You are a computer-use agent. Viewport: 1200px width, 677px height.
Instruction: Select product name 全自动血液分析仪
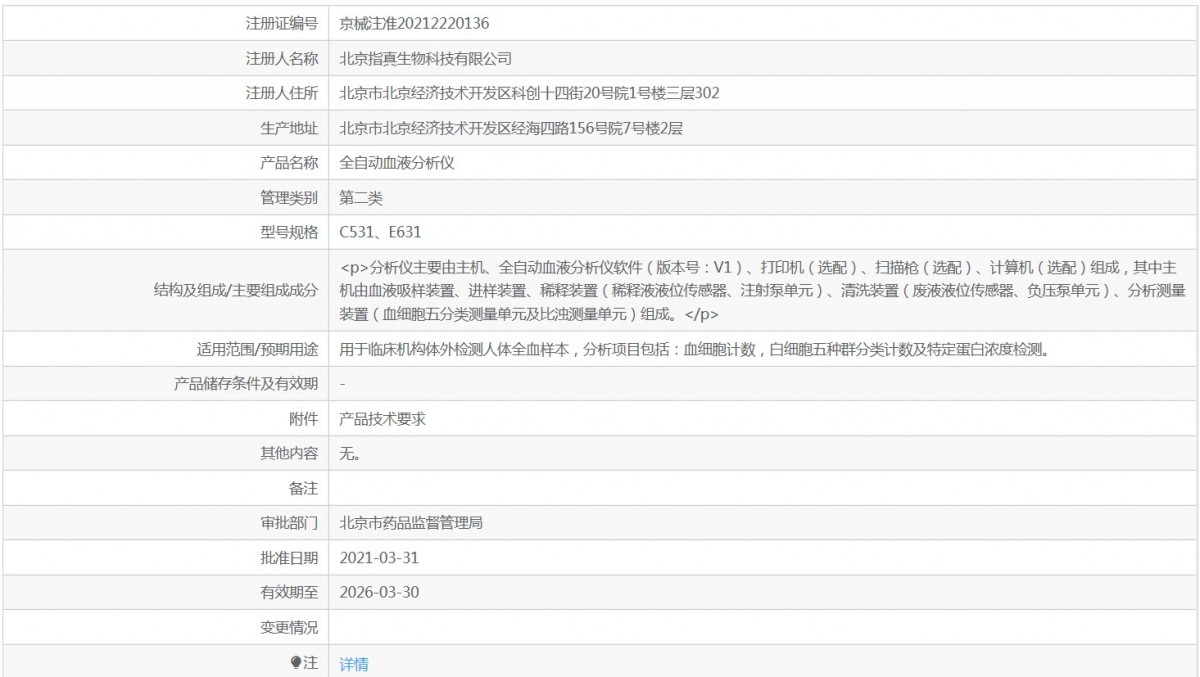[398, 163]
